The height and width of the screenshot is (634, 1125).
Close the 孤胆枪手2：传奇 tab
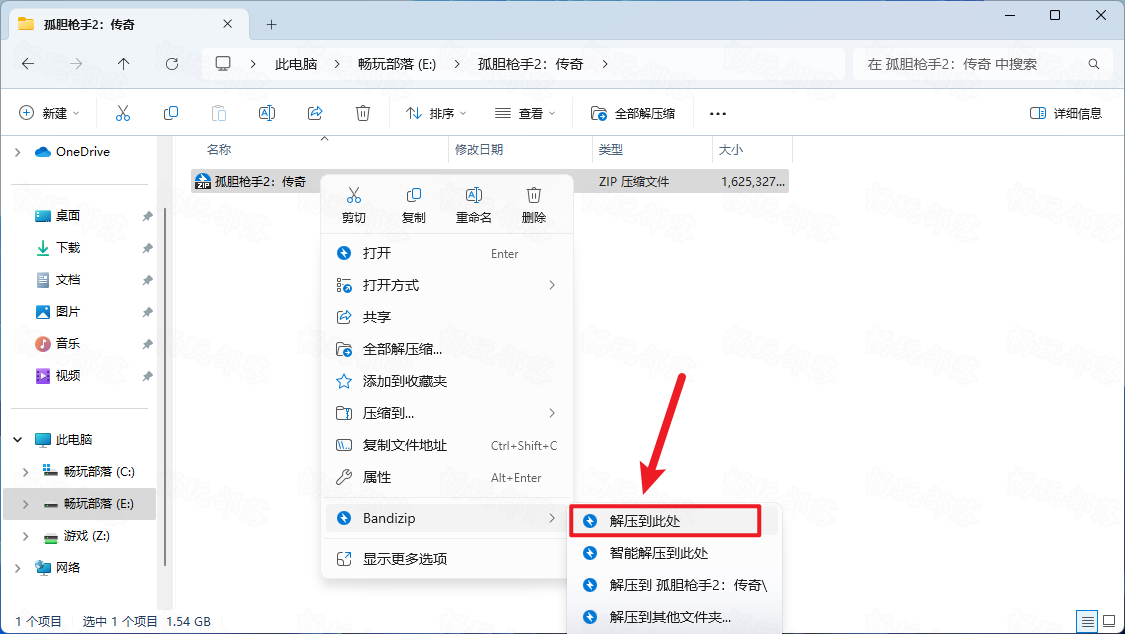pos(227,24)
